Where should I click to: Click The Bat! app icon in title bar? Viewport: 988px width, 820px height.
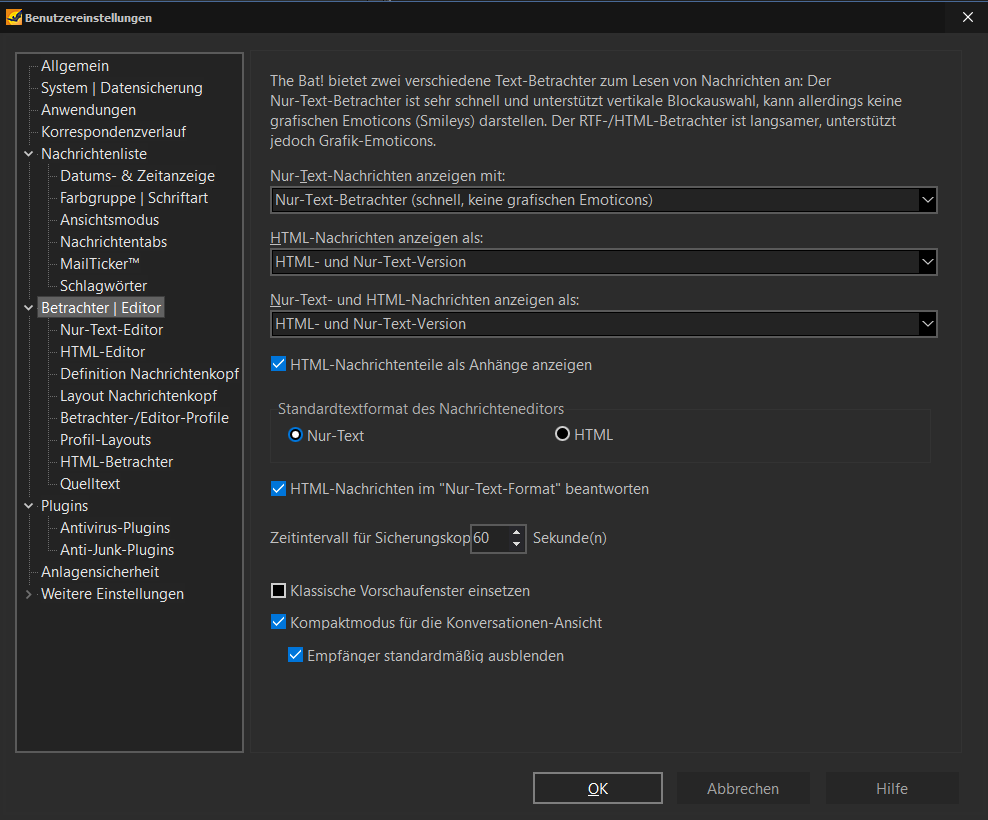coord(15,17)
